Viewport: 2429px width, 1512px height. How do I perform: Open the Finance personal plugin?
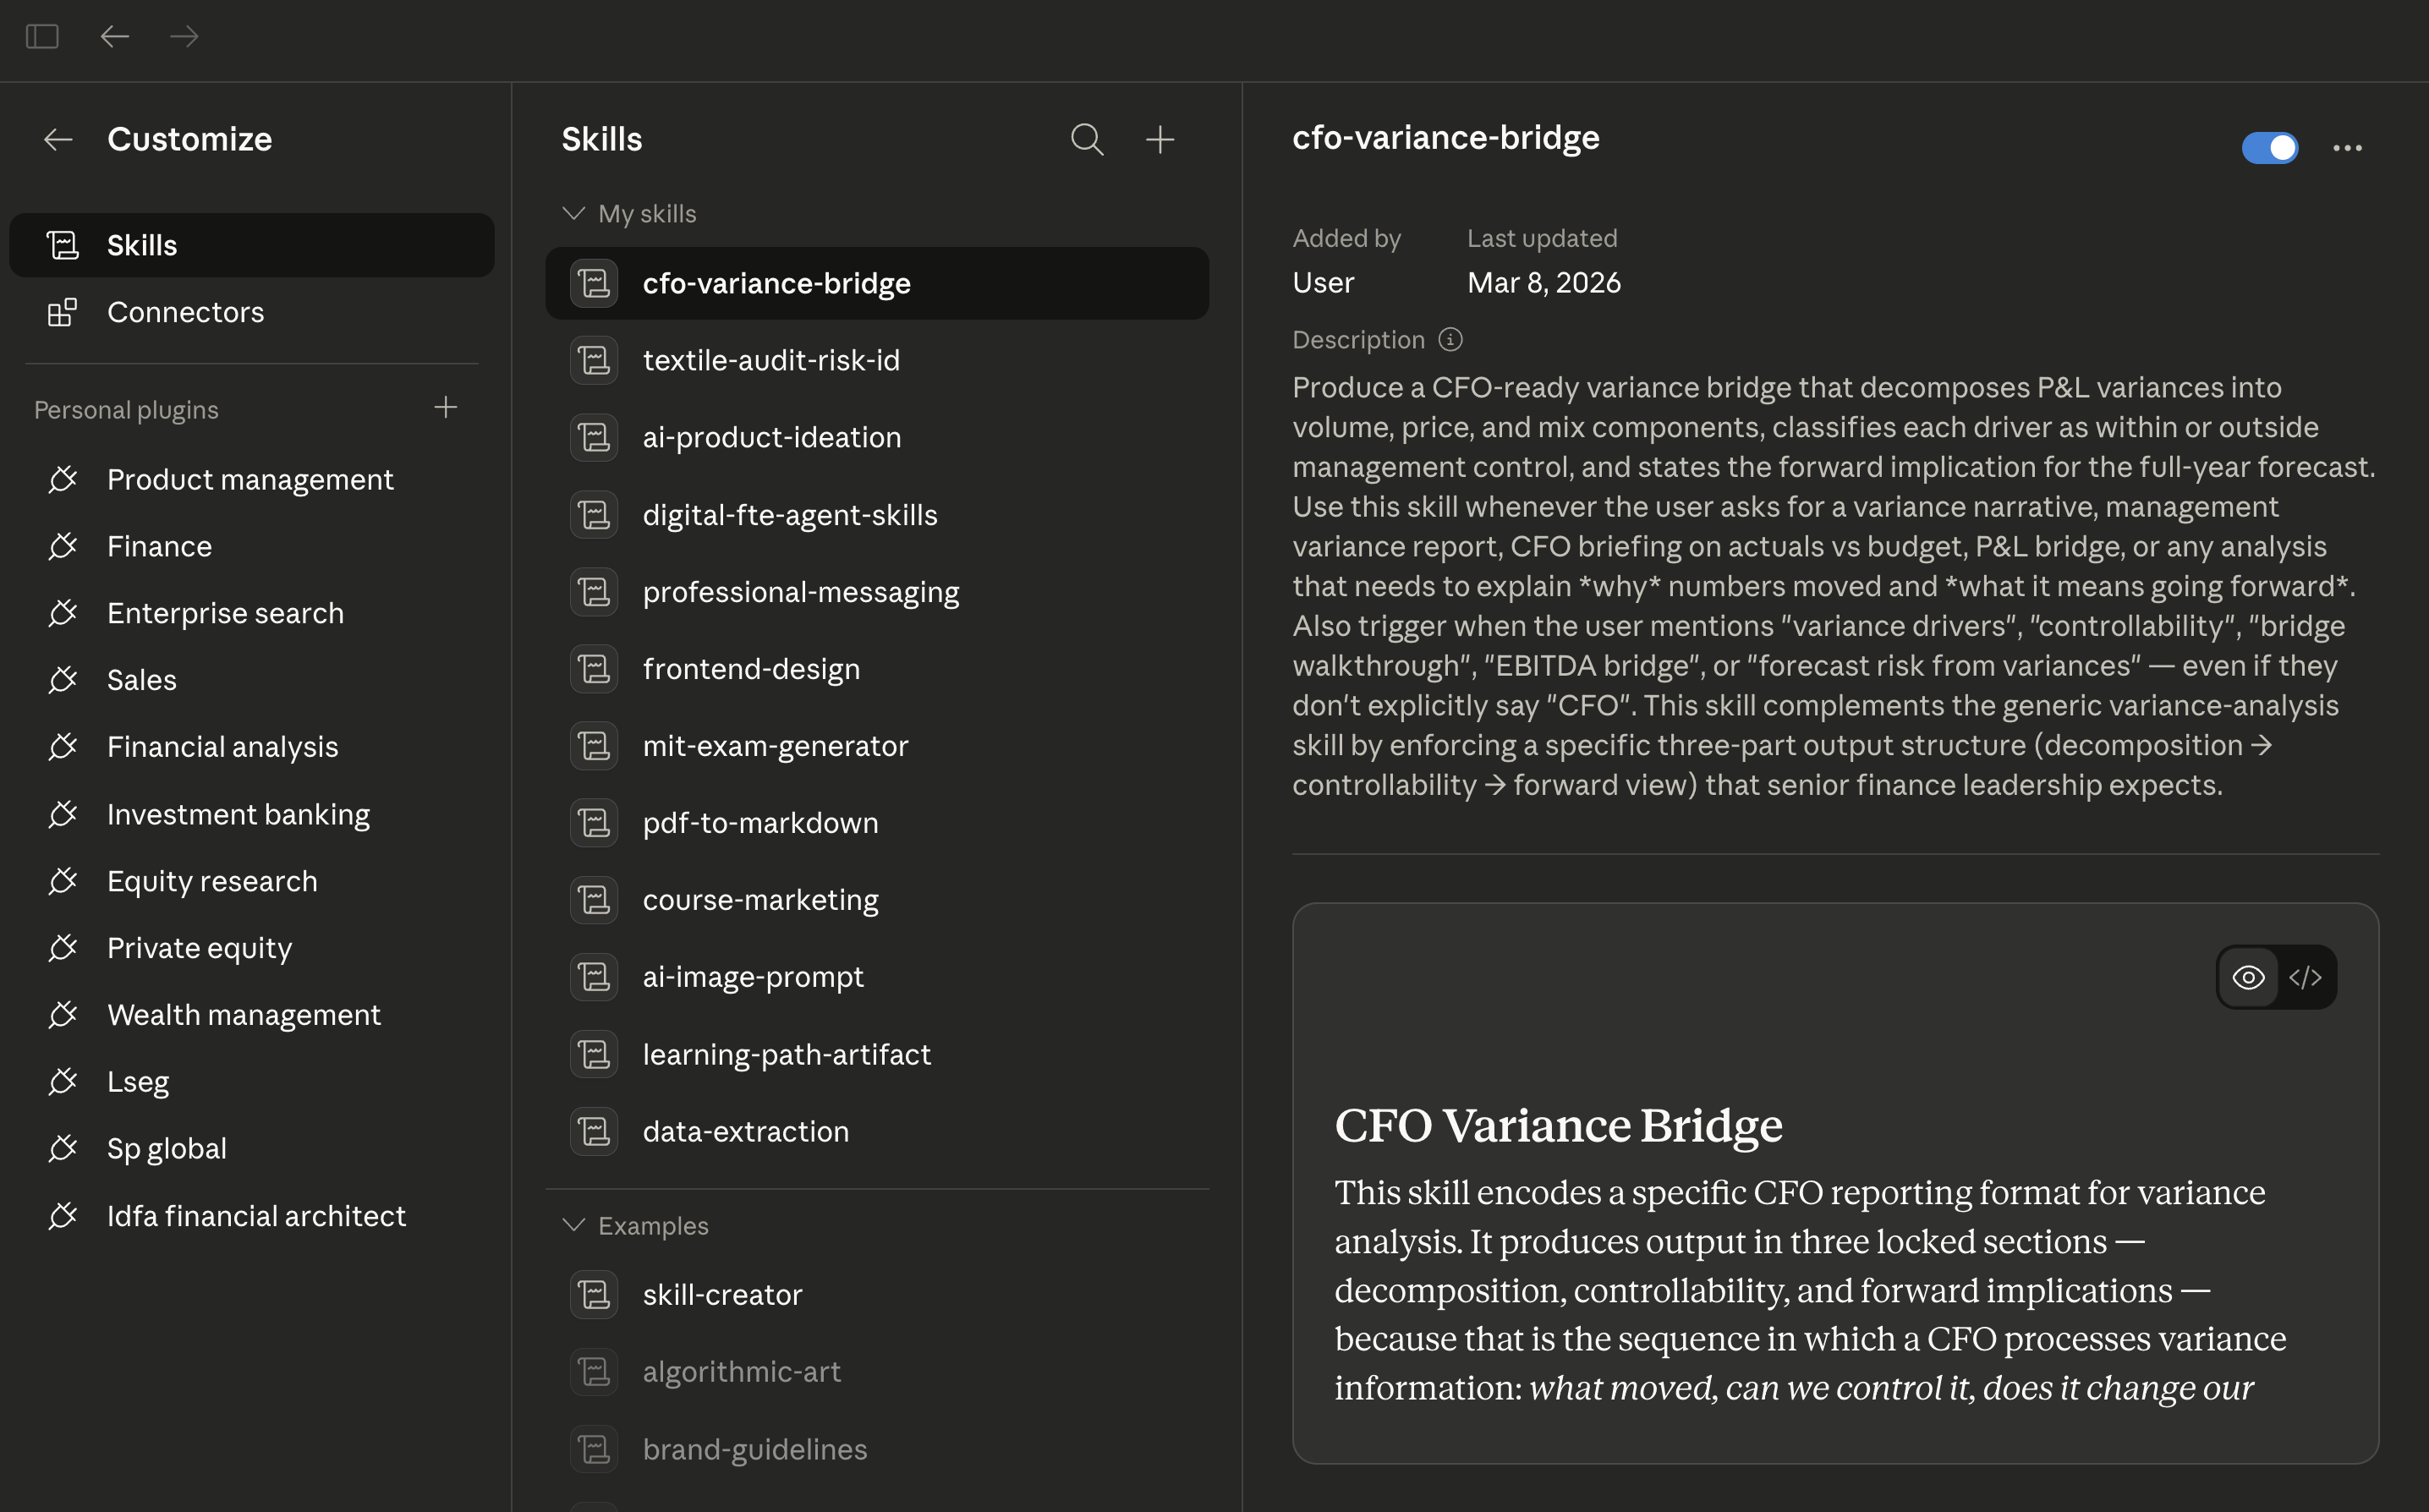pos(159,546)
